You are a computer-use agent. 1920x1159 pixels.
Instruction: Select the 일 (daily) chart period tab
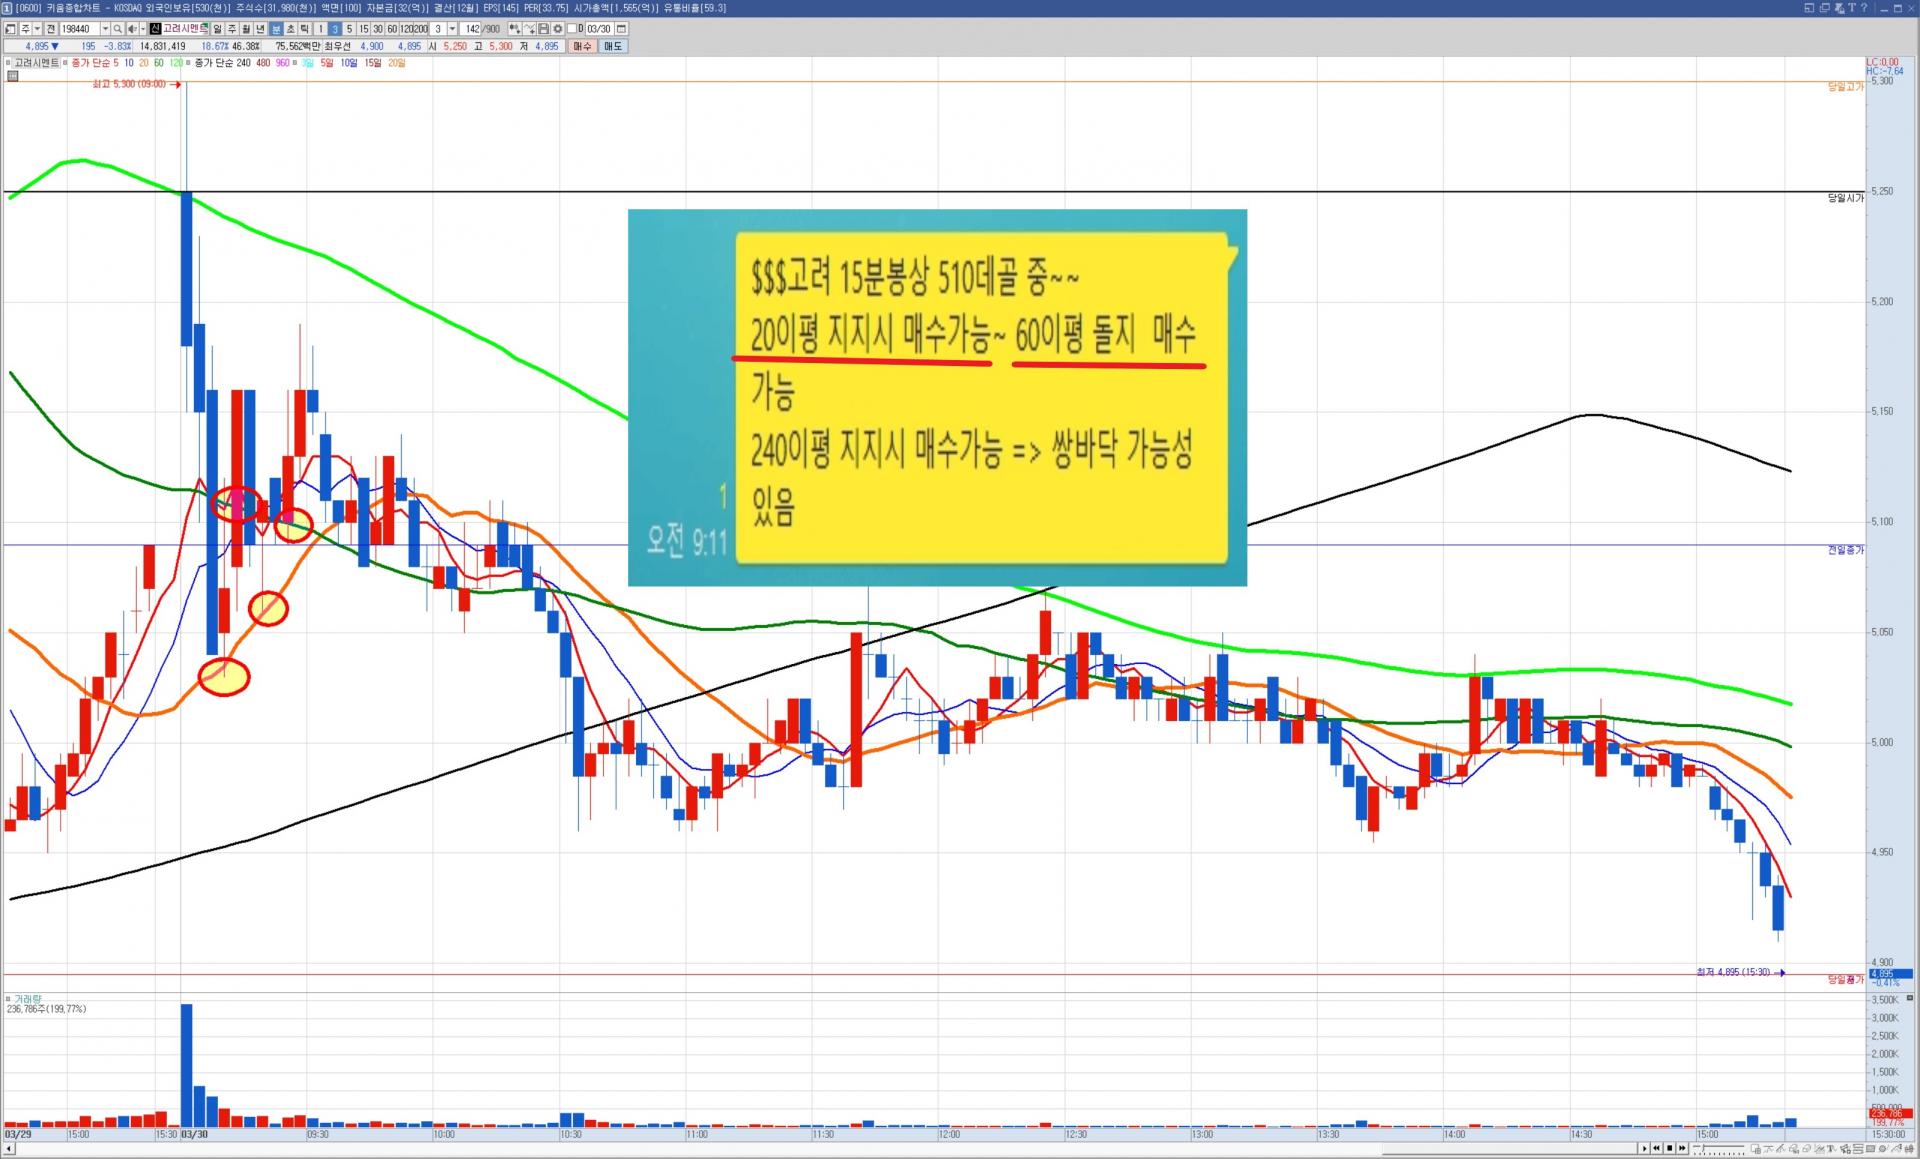[217, 29]
